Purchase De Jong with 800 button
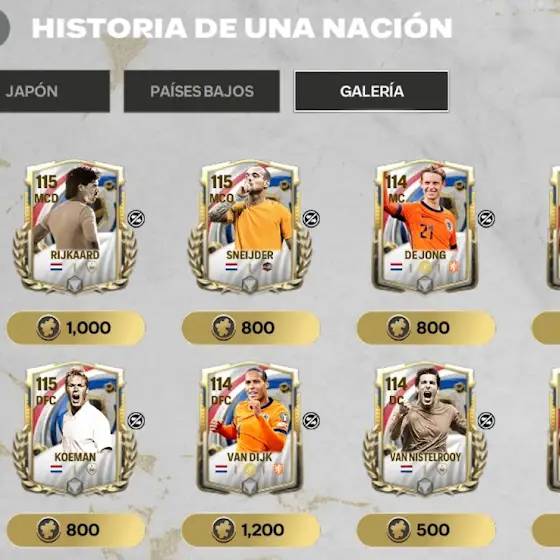The image size is (560, 560). (x=426, y=328)
